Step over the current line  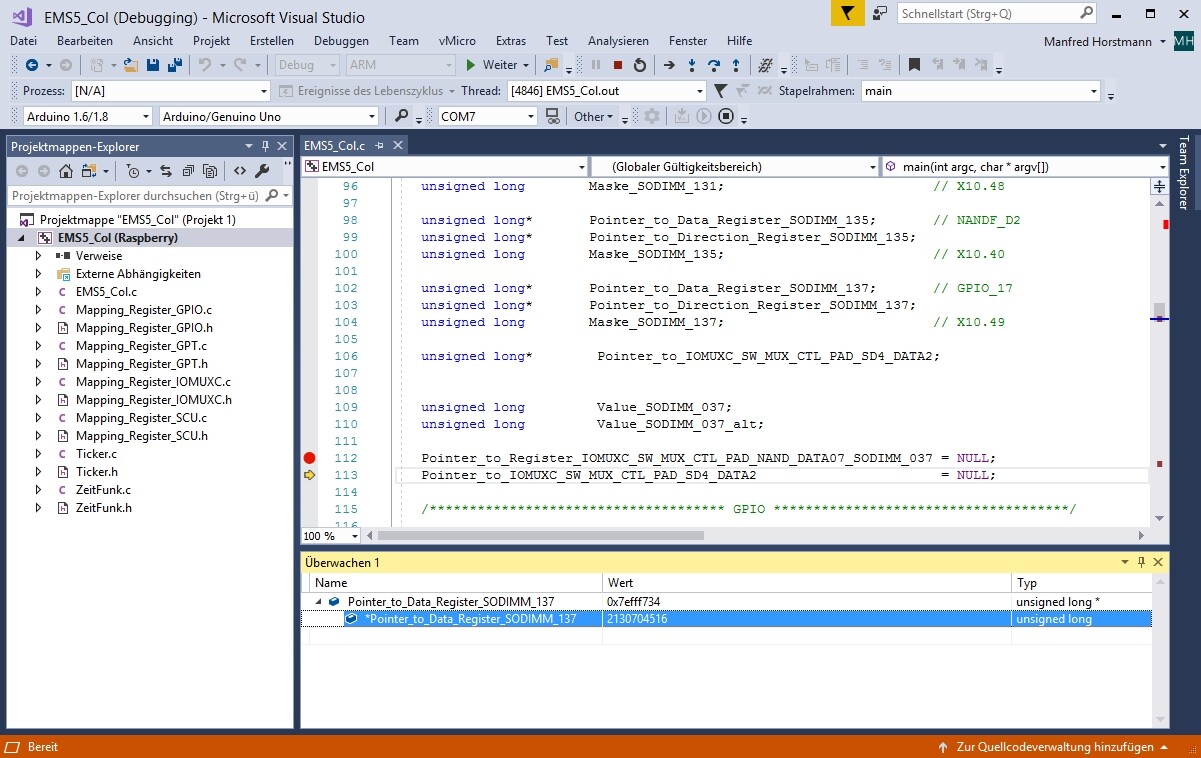coord(714,65)
